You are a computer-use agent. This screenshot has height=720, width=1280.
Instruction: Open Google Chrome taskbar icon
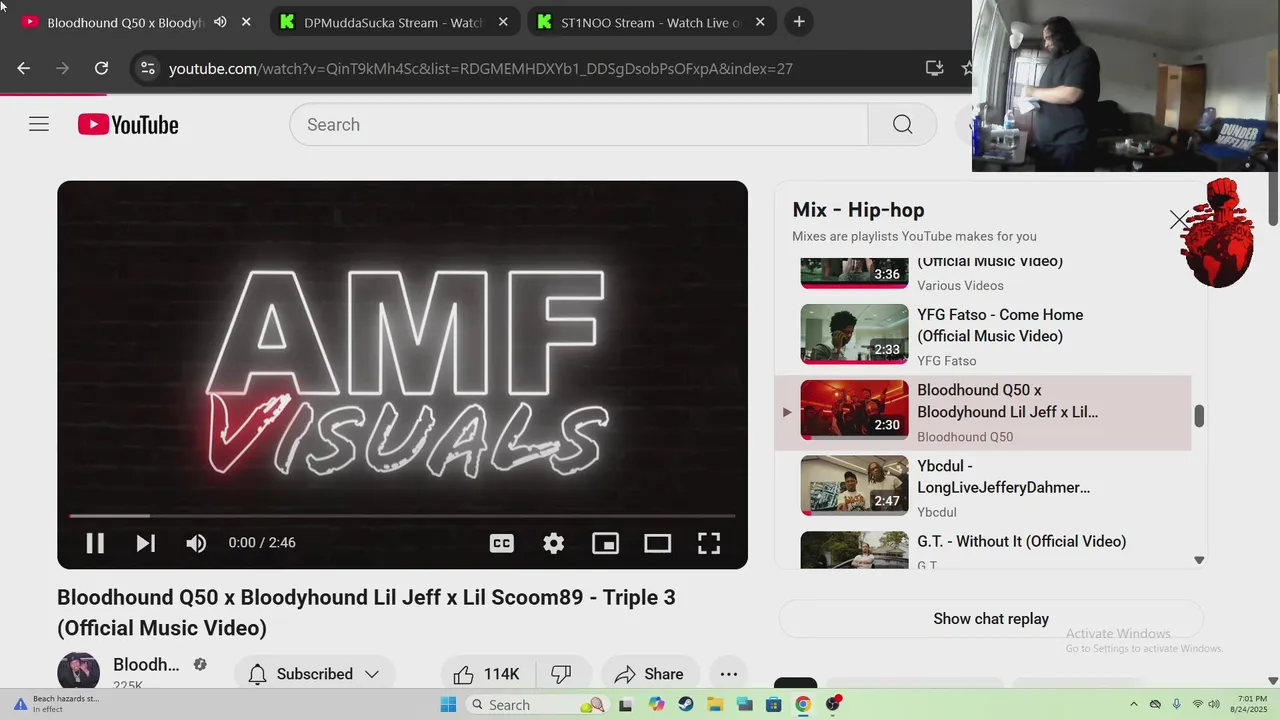point(803,704)
